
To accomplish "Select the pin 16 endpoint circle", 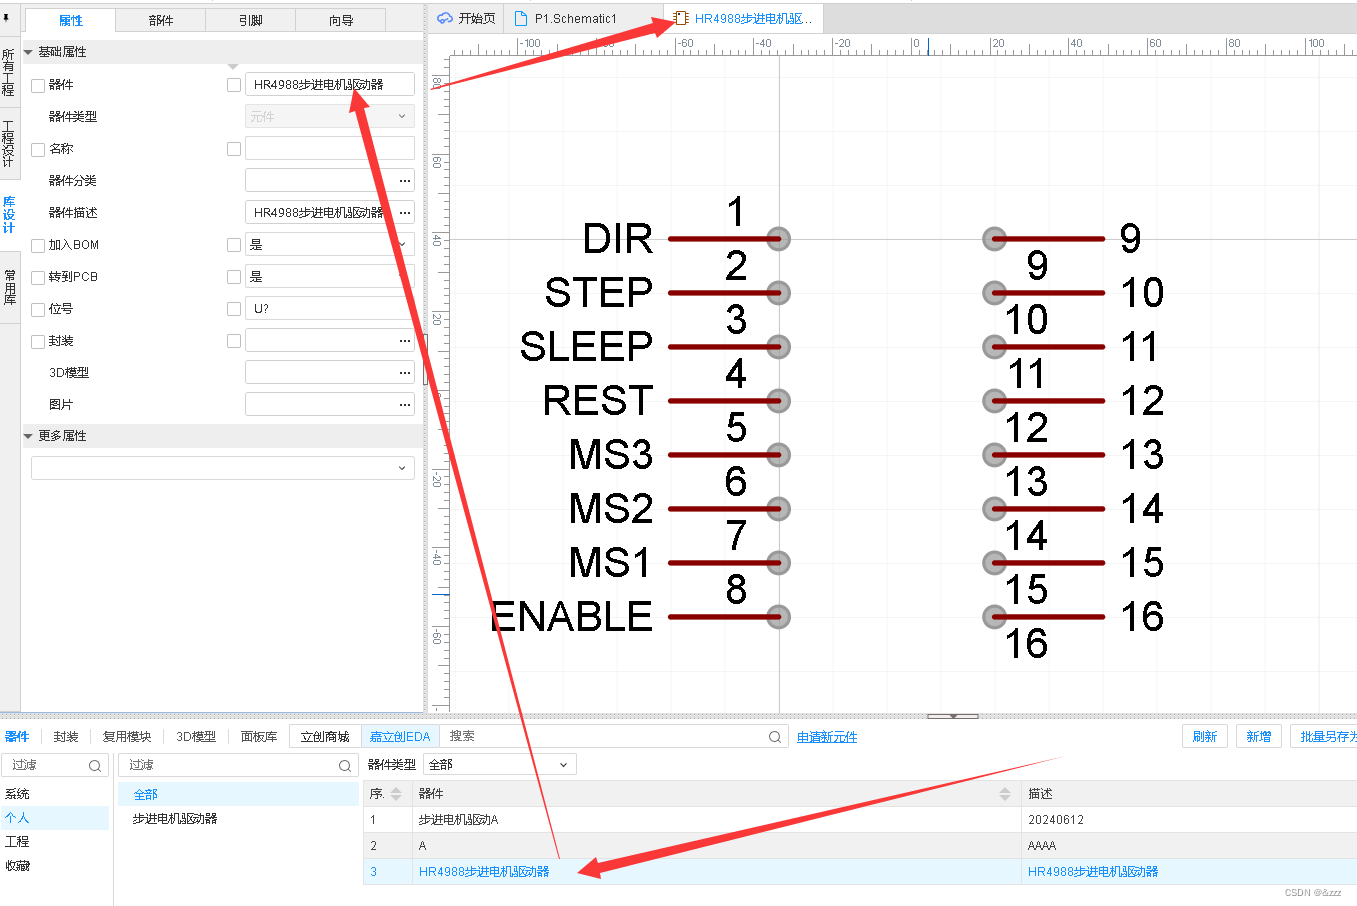I will 994,617.
